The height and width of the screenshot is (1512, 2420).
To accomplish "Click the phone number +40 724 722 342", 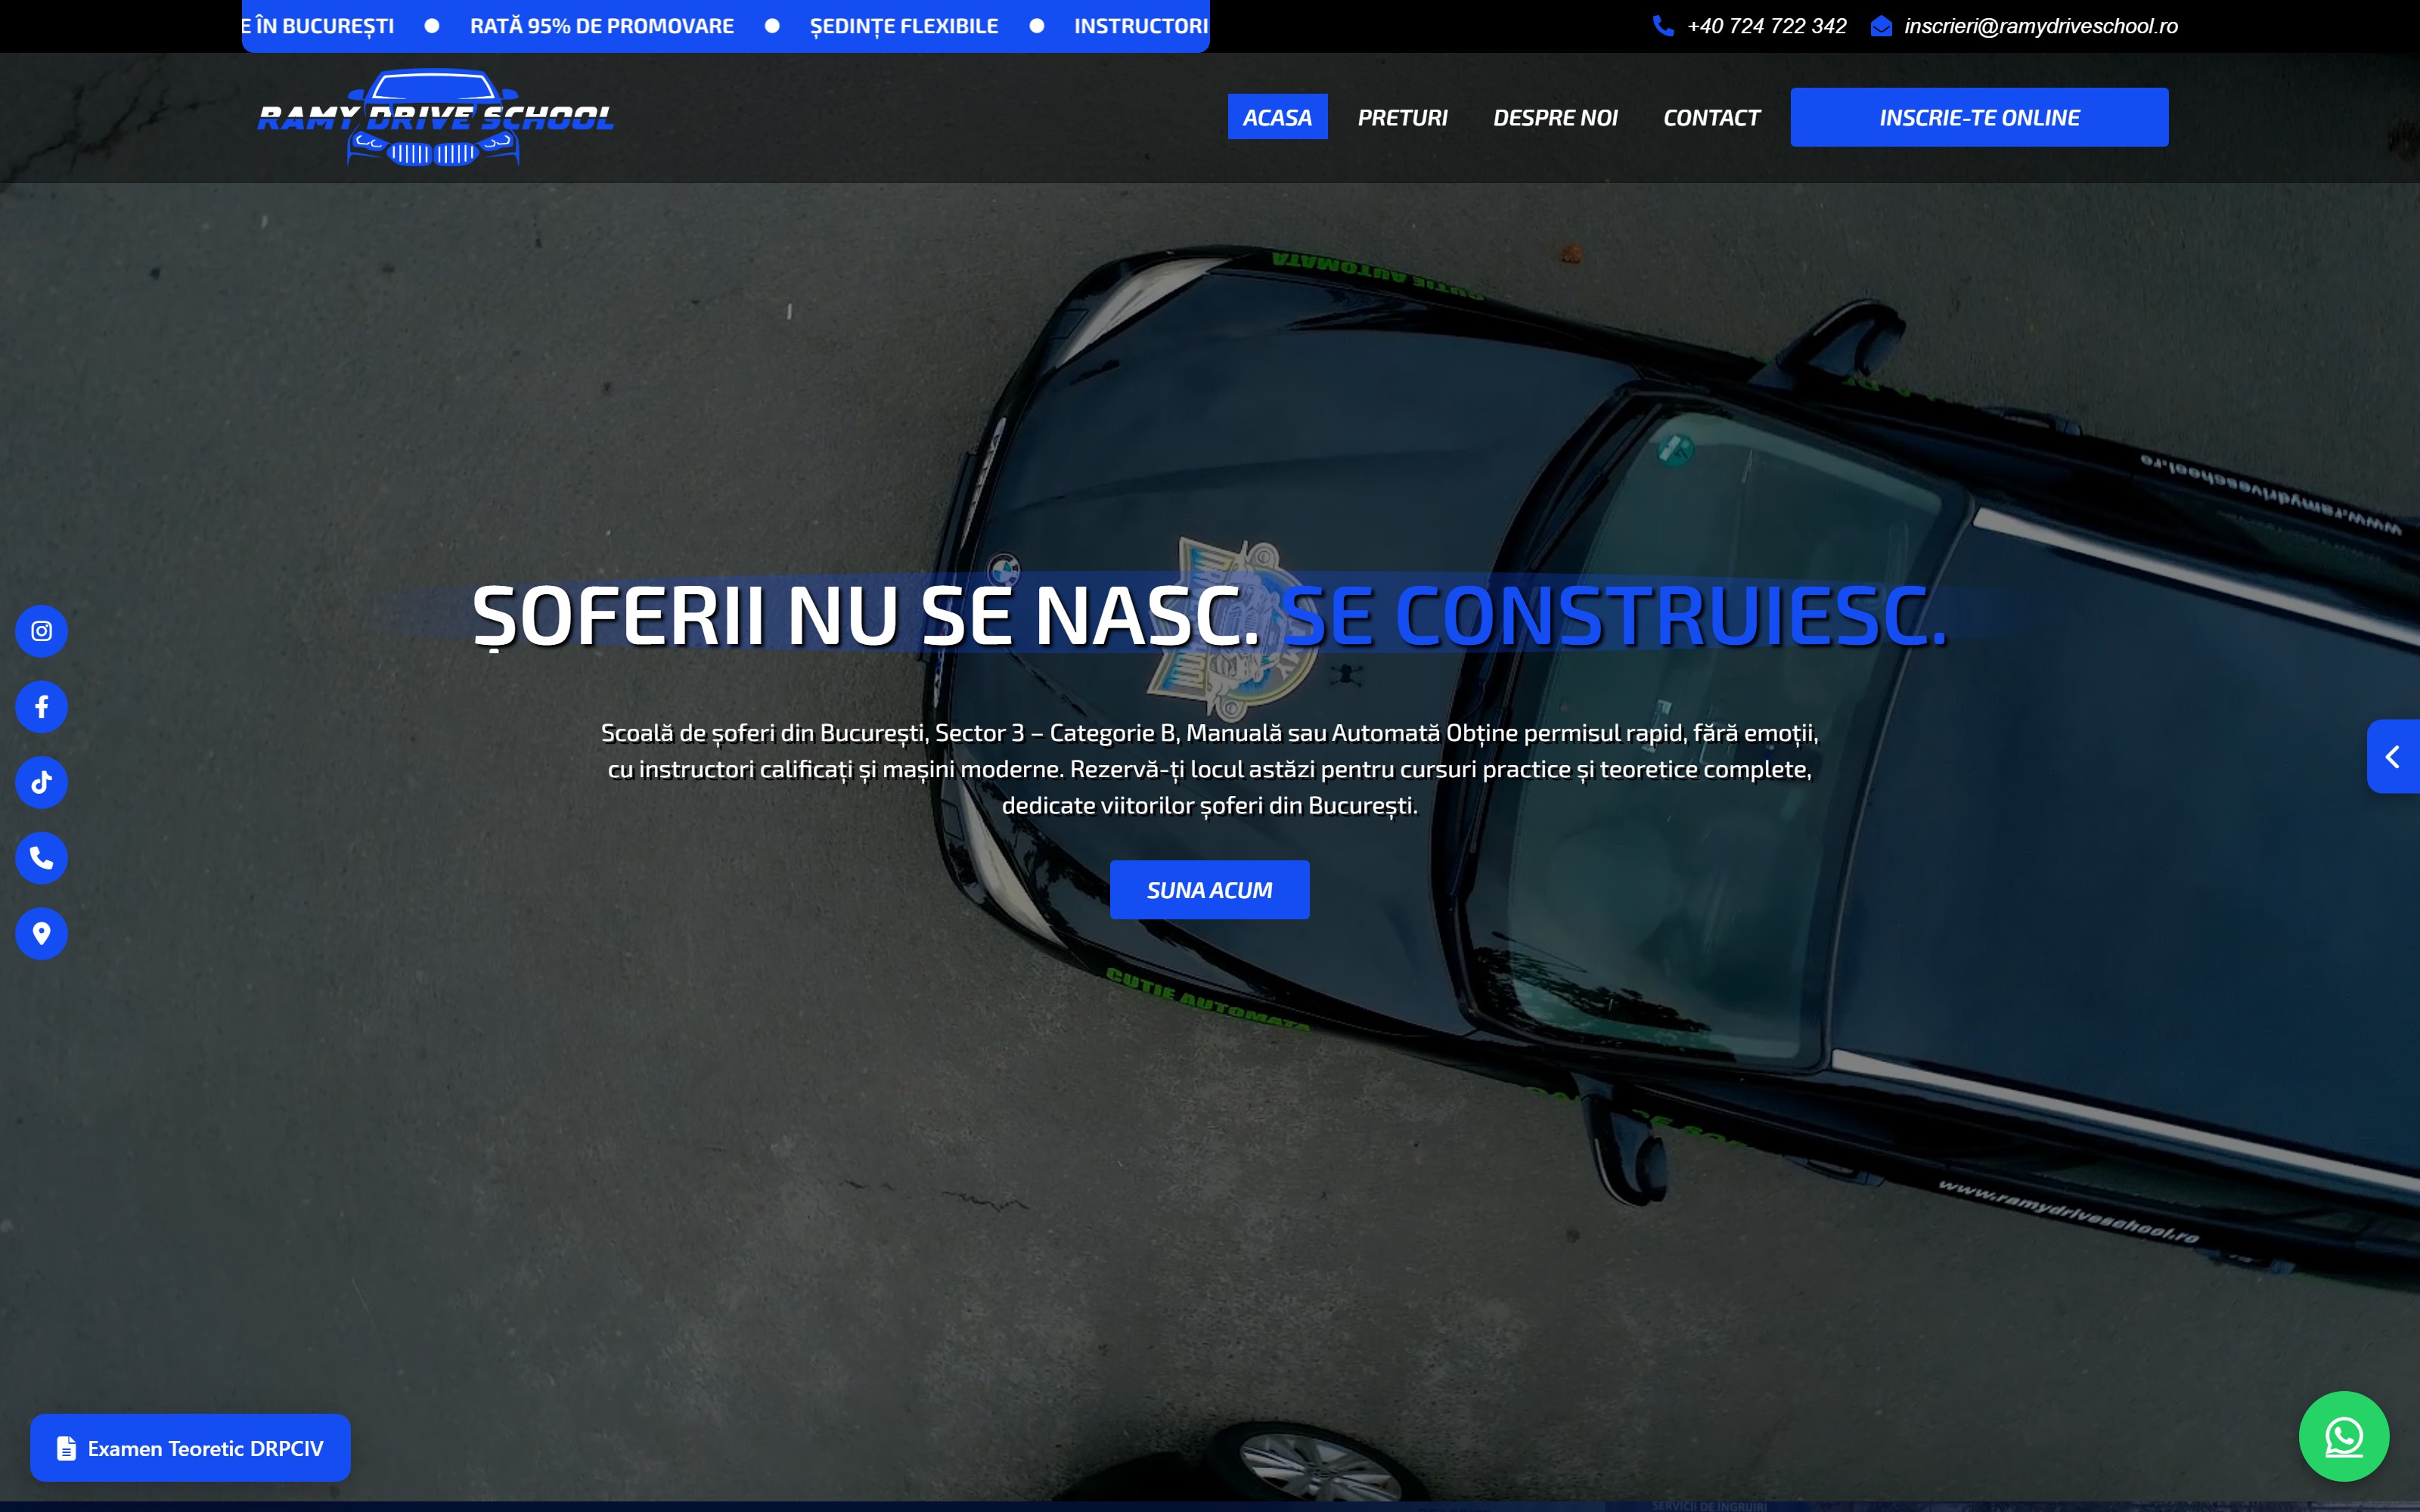I will pyautogui.click(x=1766, y=26).
